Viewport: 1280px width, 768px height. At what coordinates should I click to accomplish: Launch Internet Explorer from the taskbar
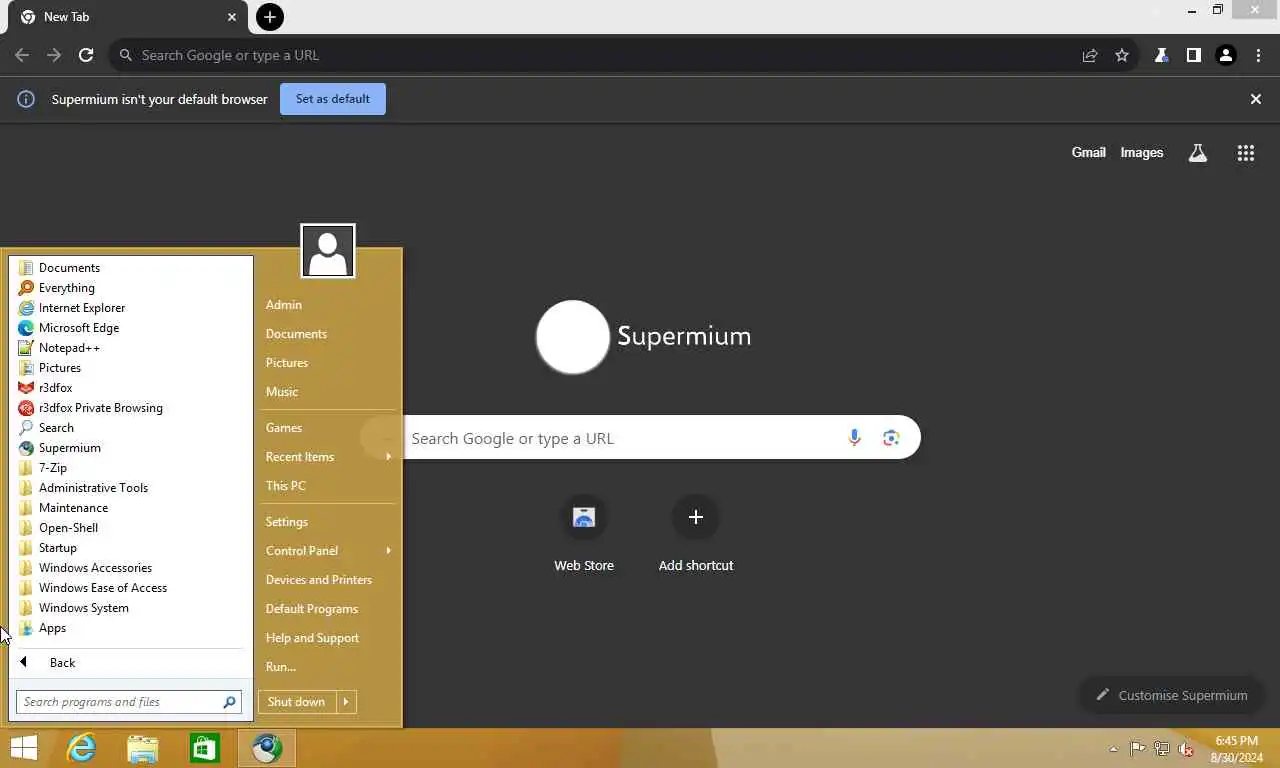pyautogui.click(x=81, y=748)
